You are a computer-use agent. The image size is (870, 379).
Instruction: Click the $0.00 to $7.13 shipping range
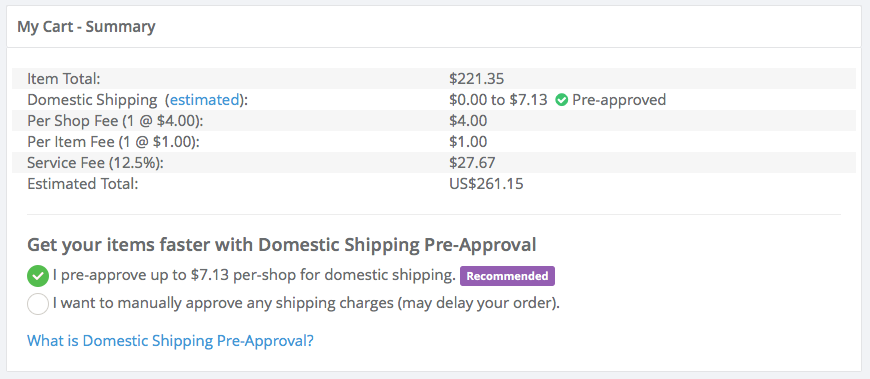(x=498, y=100)
